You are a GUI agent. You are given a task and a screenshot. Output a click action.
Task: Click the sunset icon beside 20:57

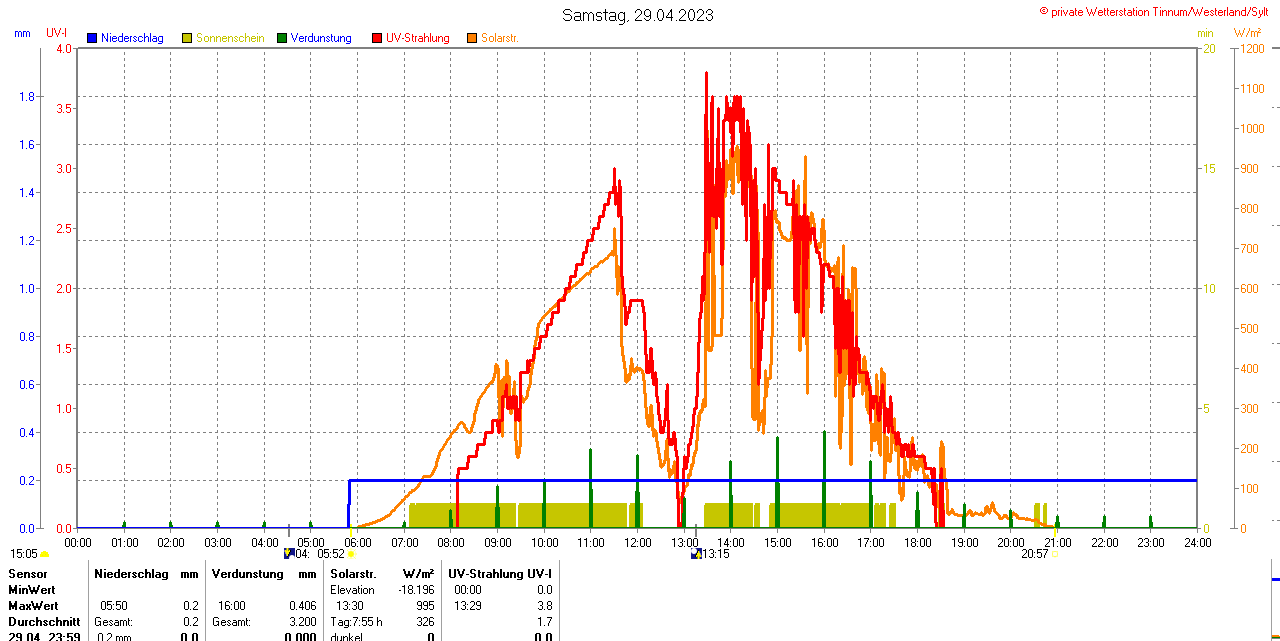tap(1054, 554)
